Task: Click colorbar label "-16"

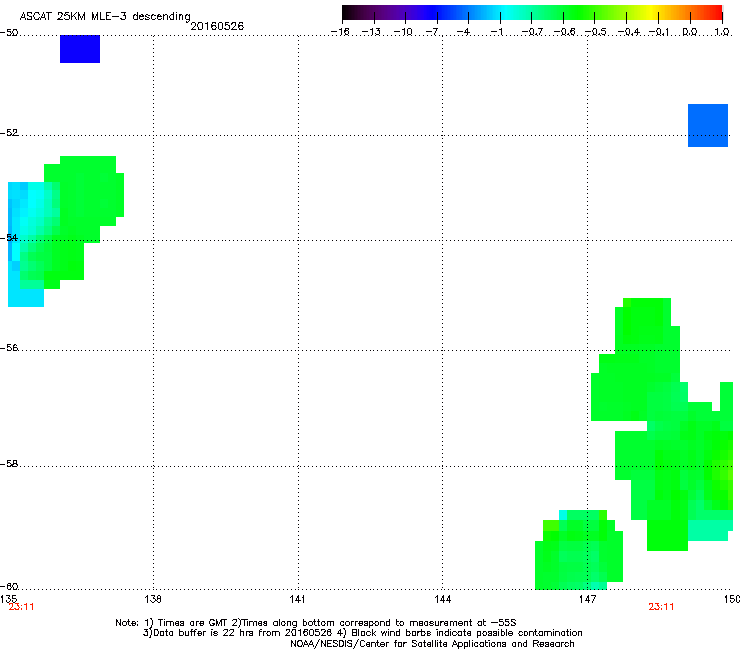Action: click(340, 32)
